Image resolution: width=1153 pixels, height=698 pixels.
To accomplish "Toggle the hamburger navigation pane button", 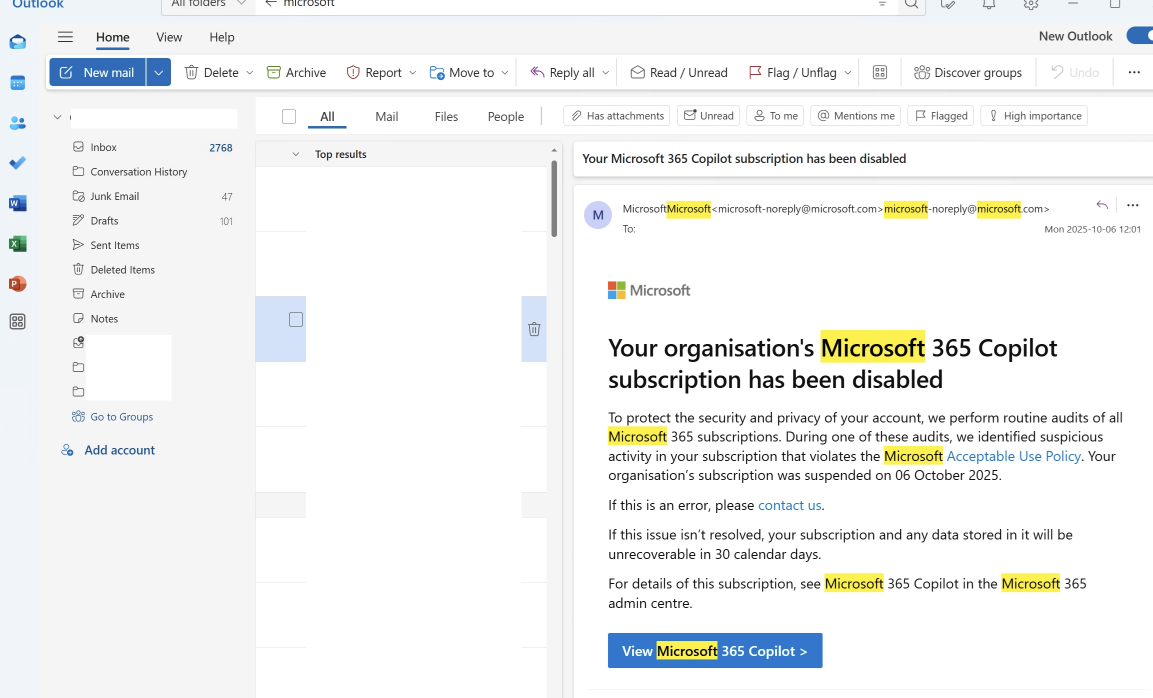I will click(65, 37).
